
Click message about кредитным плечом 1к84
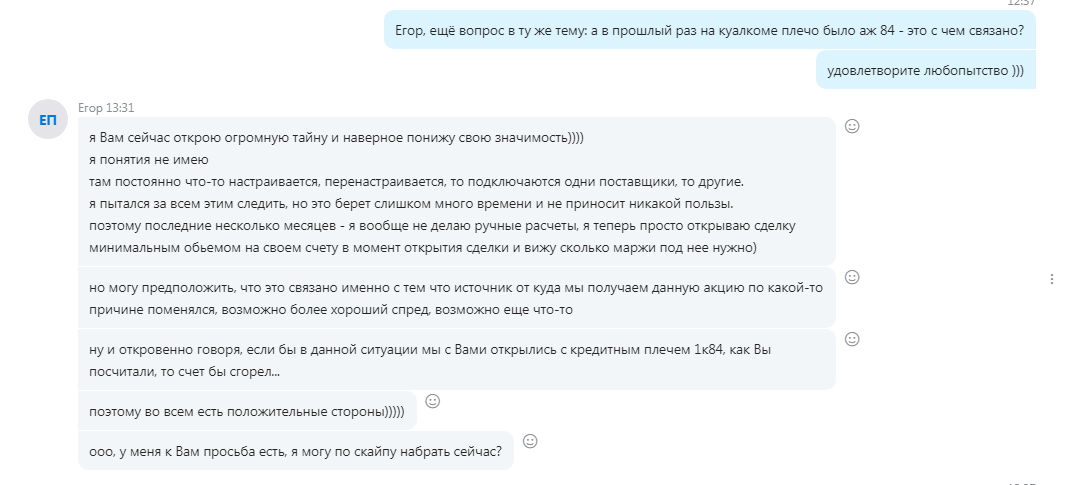[456, 360]
